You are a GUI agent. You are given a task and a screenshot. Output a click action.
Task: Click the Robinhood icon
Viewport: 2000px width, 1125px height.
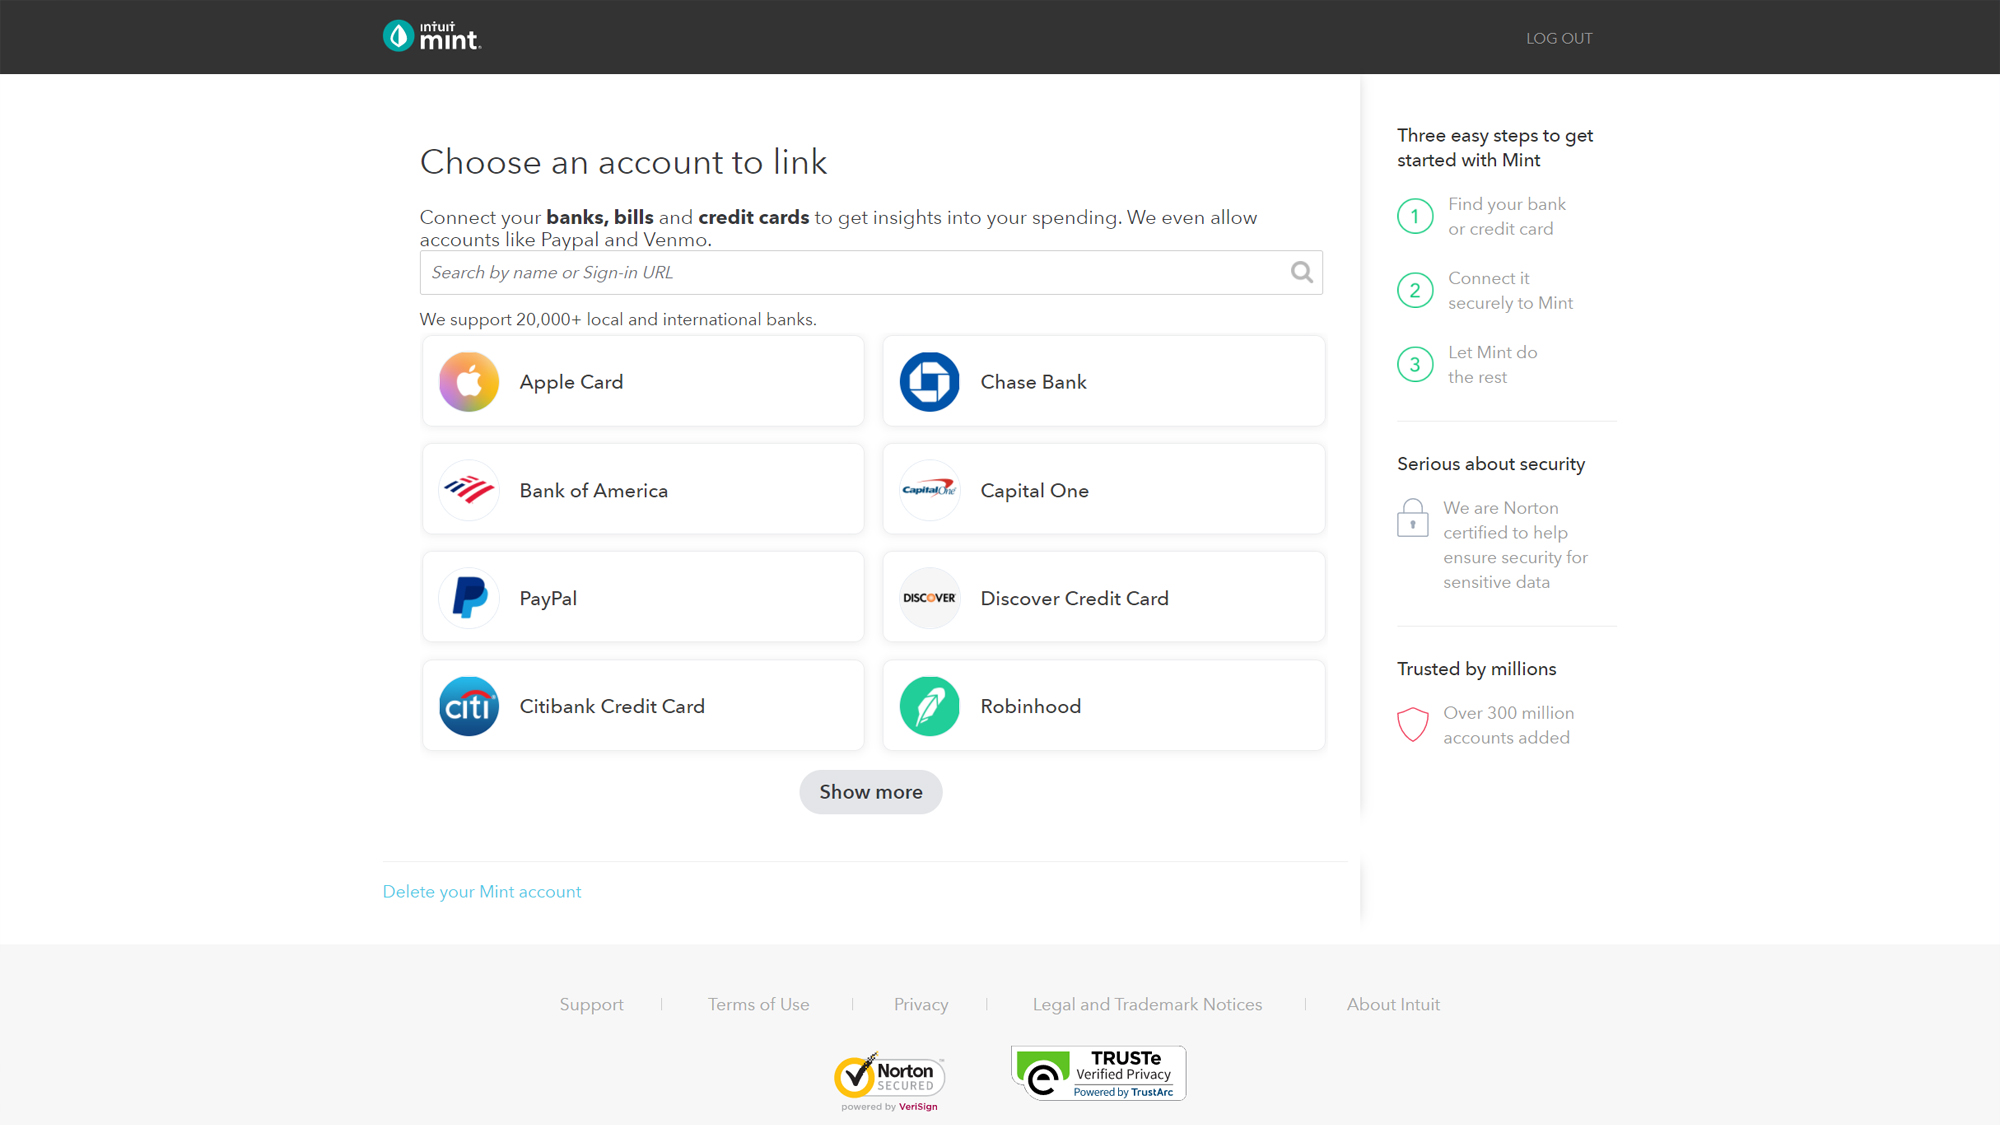click(x=930, y=705)
